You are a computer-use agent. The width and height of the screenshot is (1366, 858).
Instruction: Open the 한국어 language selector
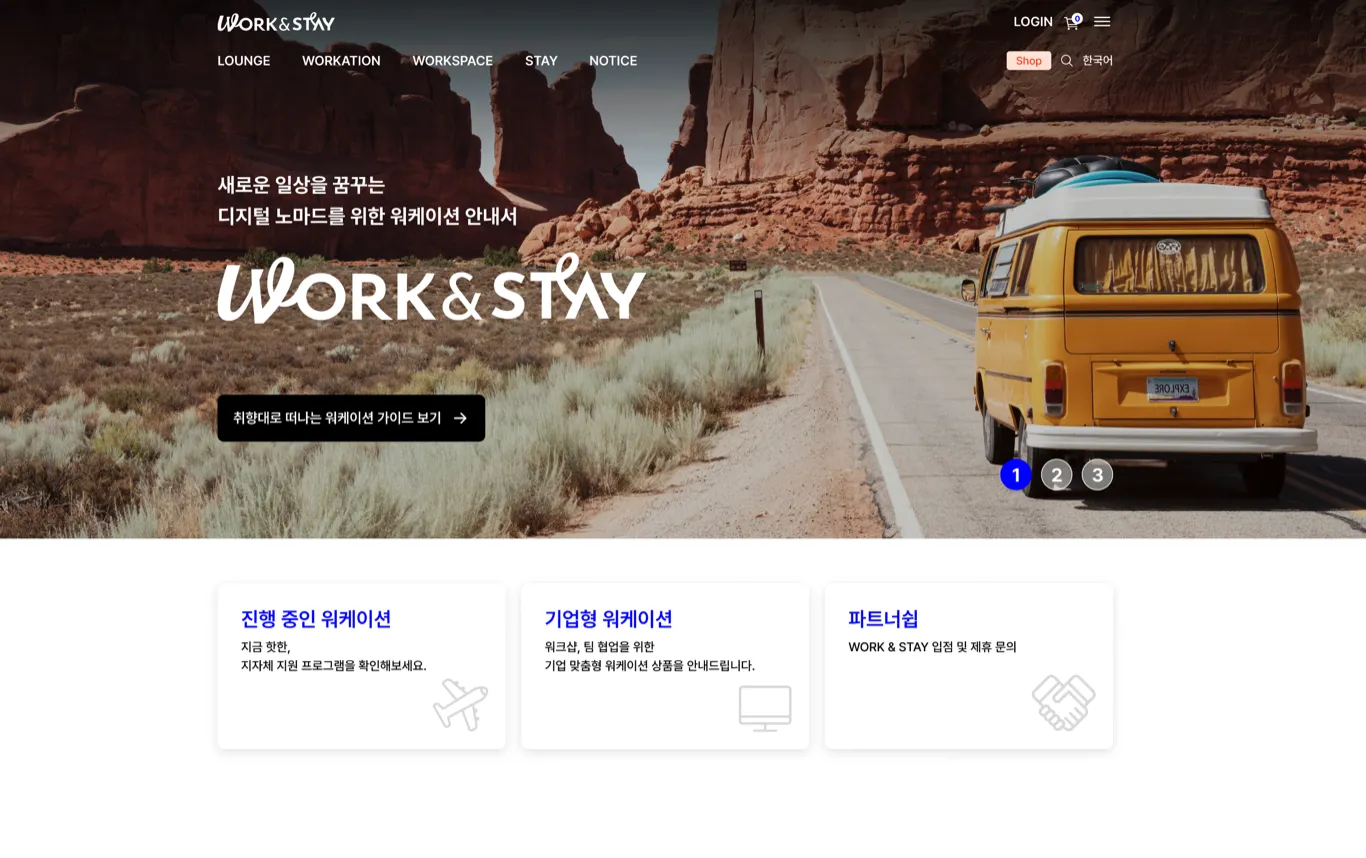pos(1097,61)
